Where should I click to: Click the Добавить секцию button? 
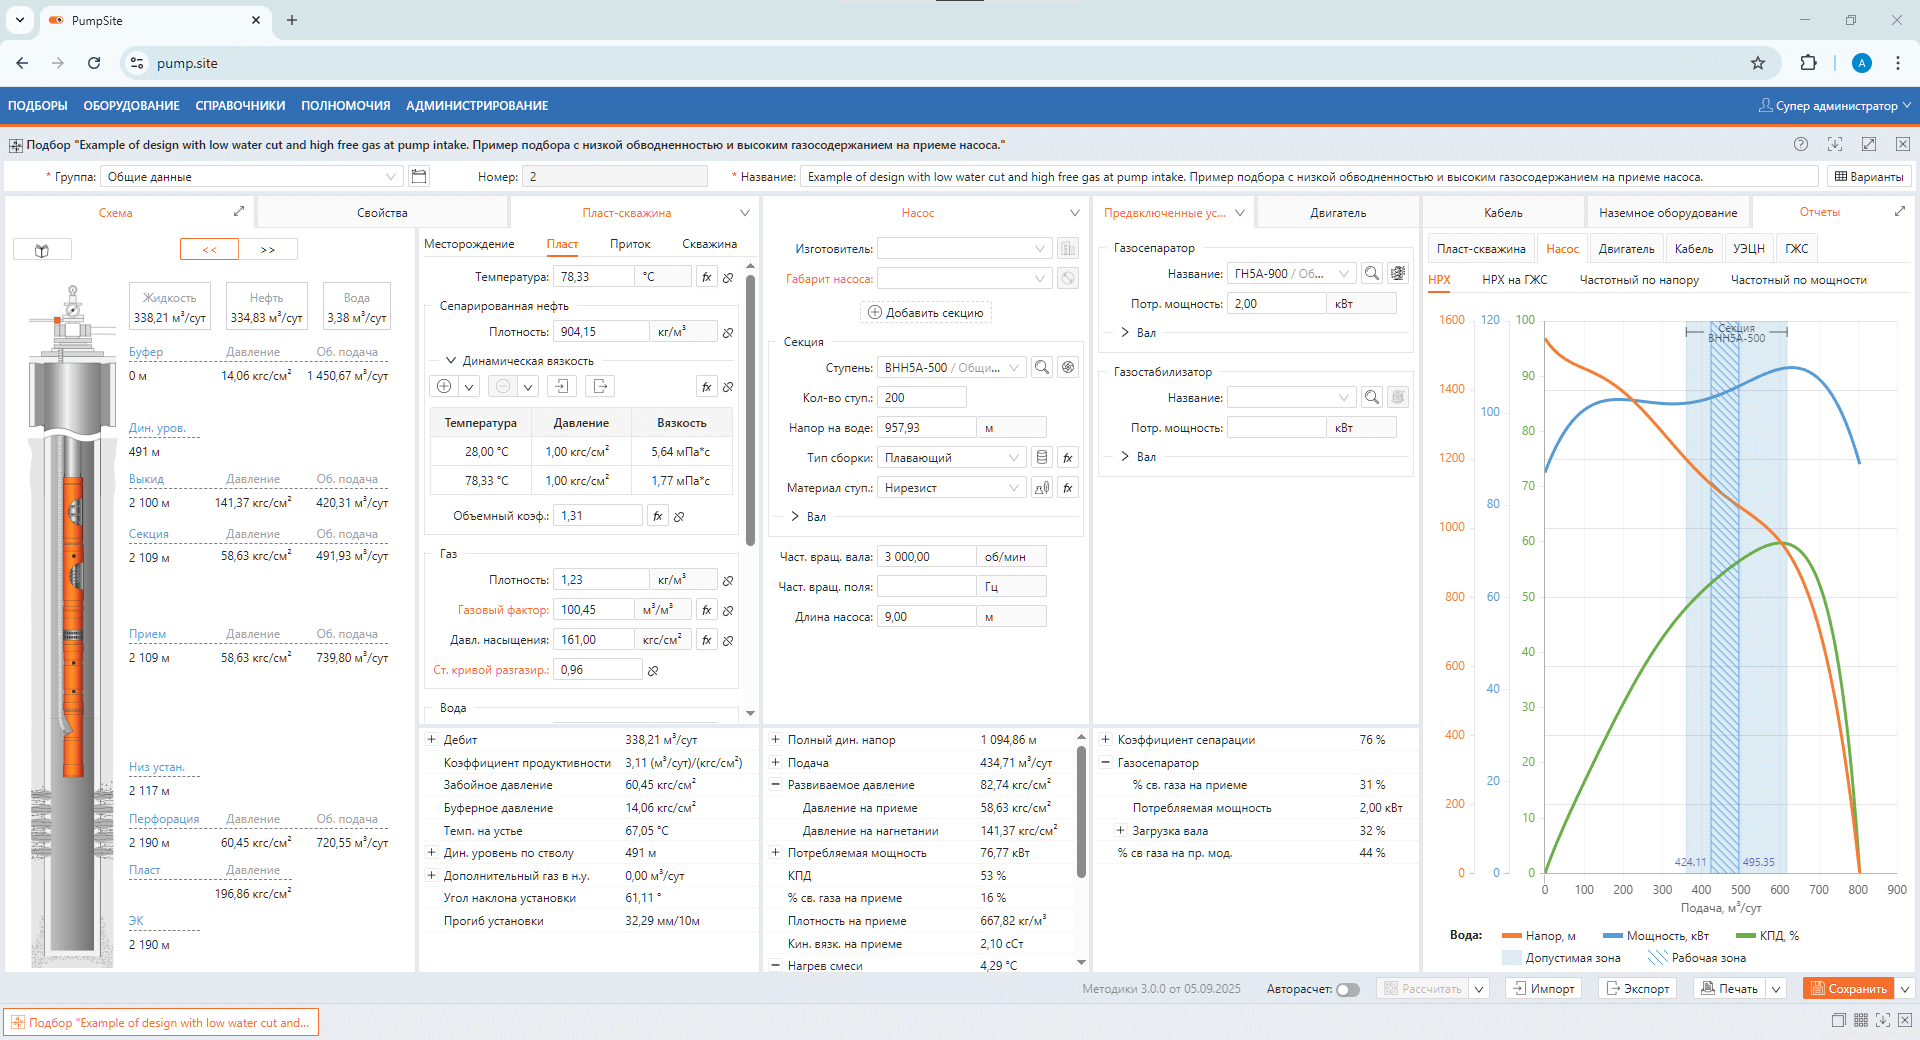(x=926, y=313)
